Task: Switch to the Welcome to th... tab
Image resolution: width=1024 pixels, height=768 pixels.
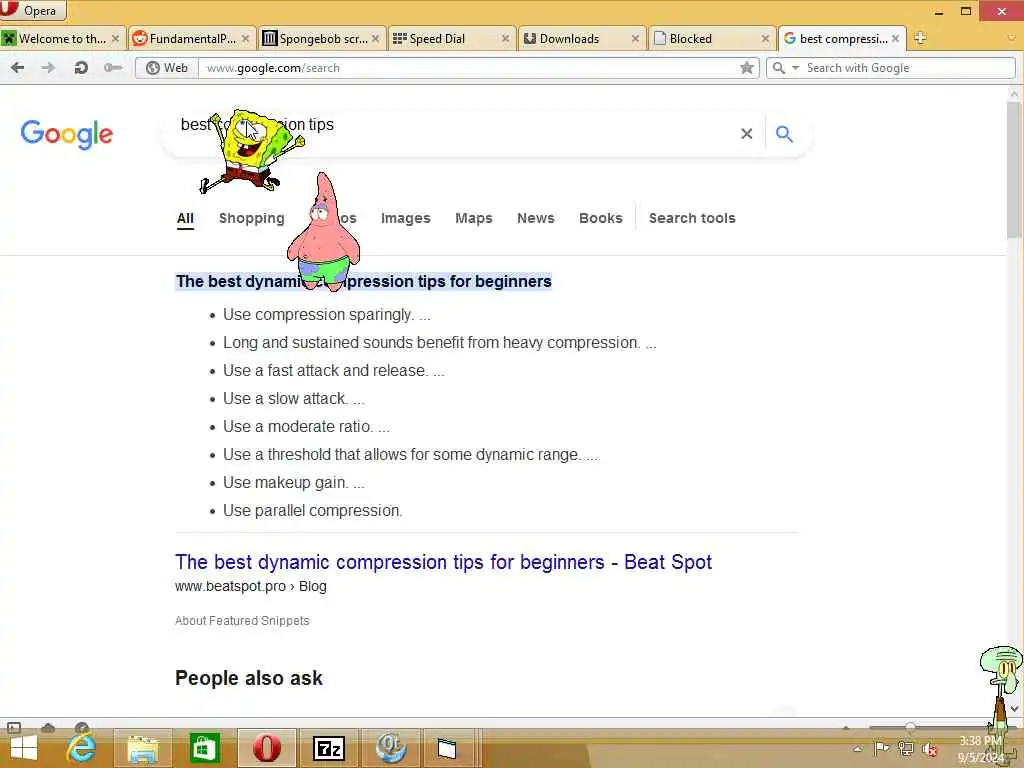Action: [61, 39]
